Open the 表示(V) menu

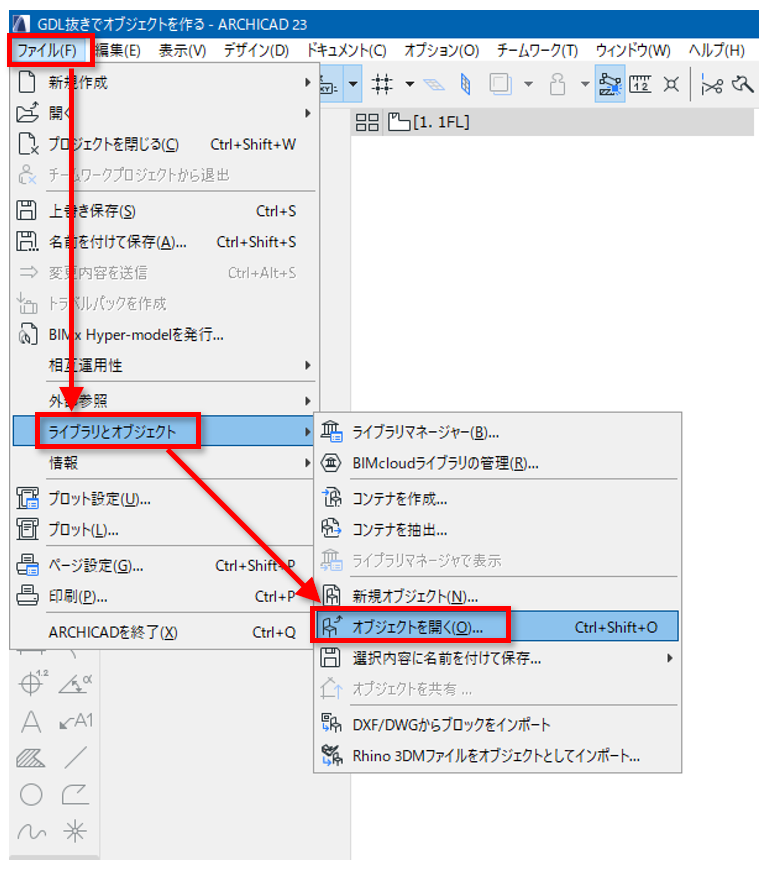182,51
